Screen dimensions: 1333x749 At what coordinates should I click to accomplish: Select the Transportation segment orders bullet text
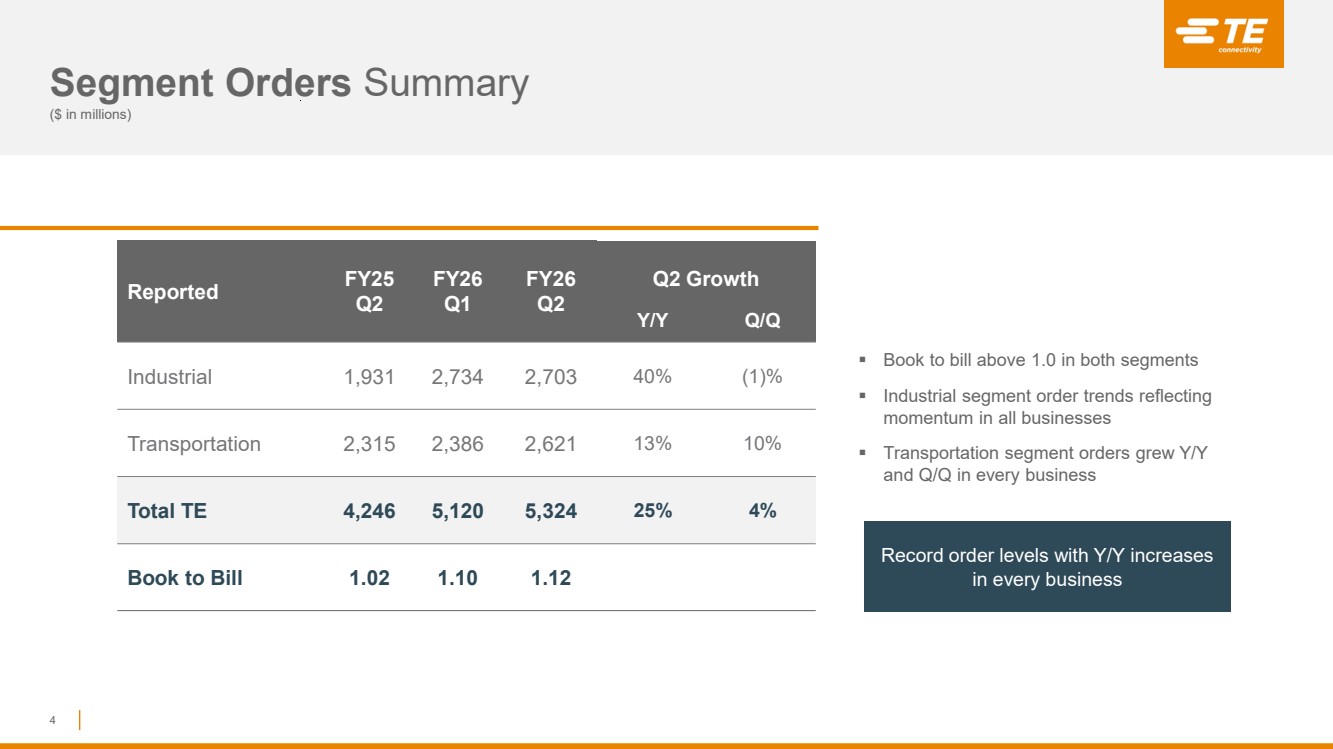click(x=1045, y=464)
